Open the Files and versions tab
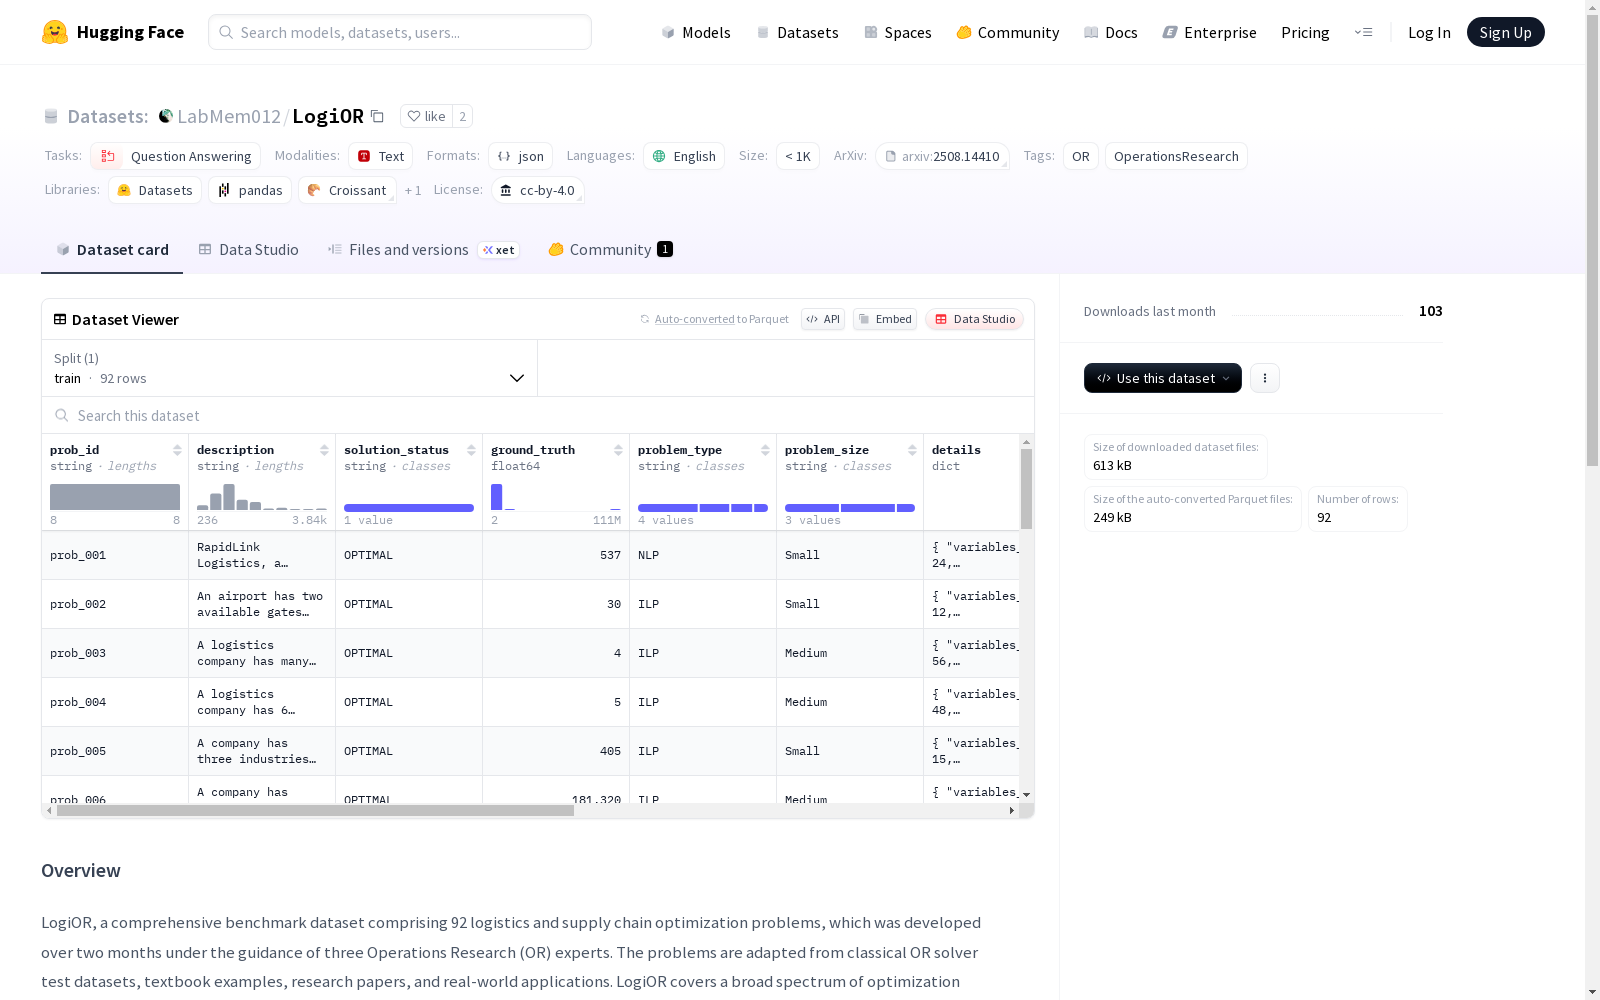Viewport: 1600px width, 1000px height. (x=423, y=250)
